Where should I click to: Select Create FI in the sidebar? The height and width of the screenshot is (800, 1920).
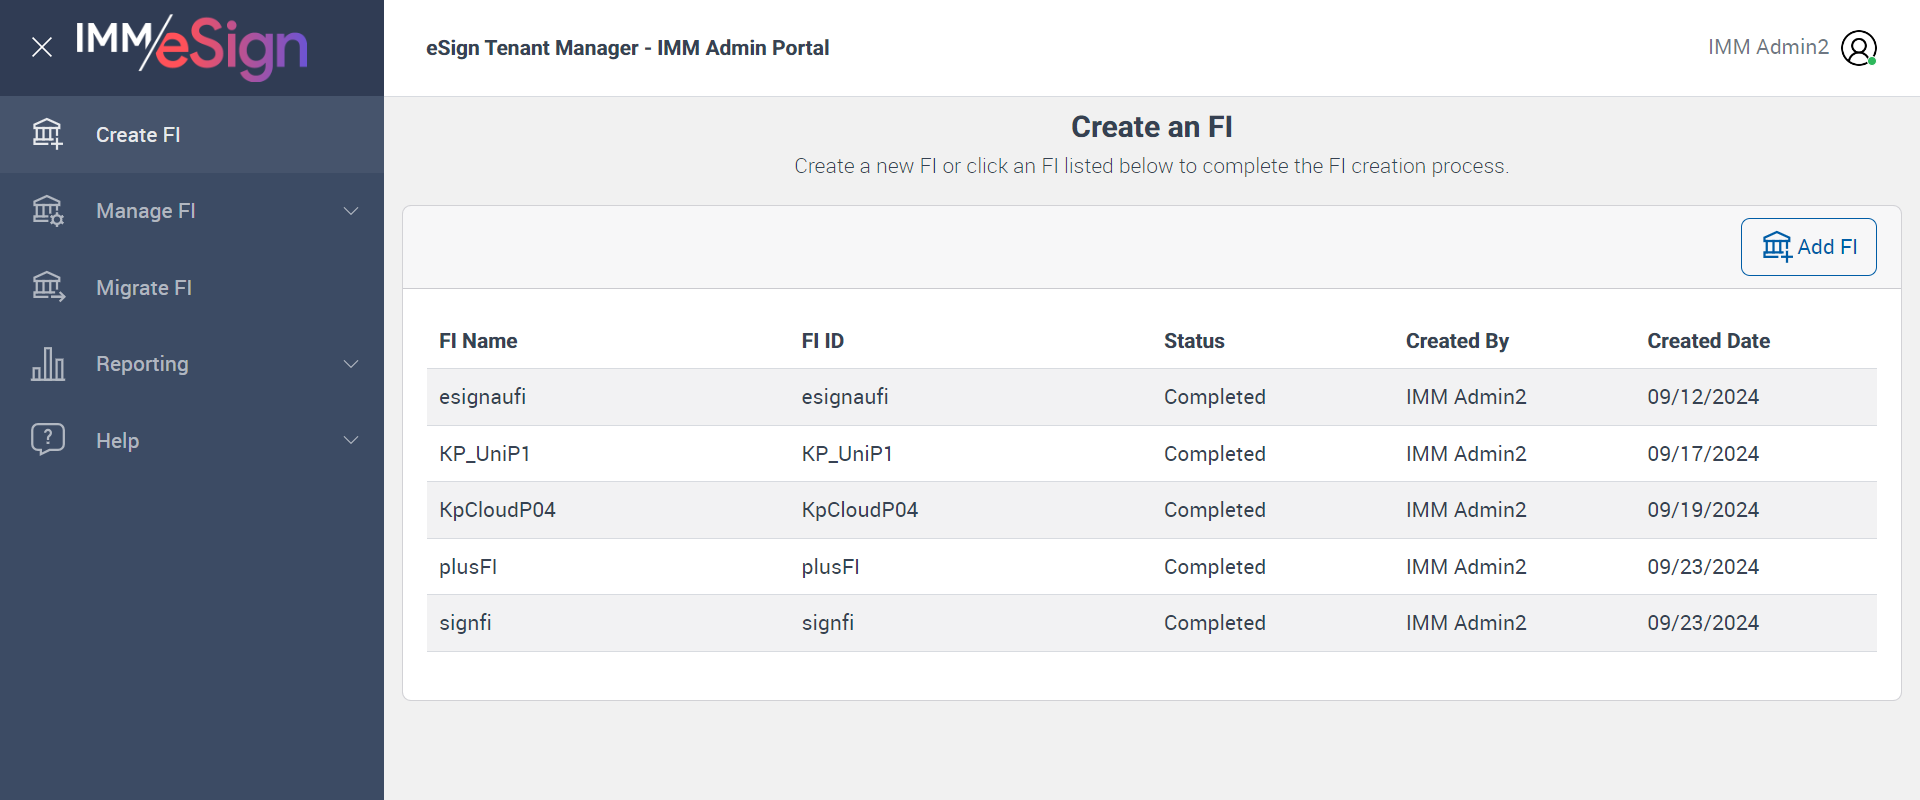click(x=138, y=135)
